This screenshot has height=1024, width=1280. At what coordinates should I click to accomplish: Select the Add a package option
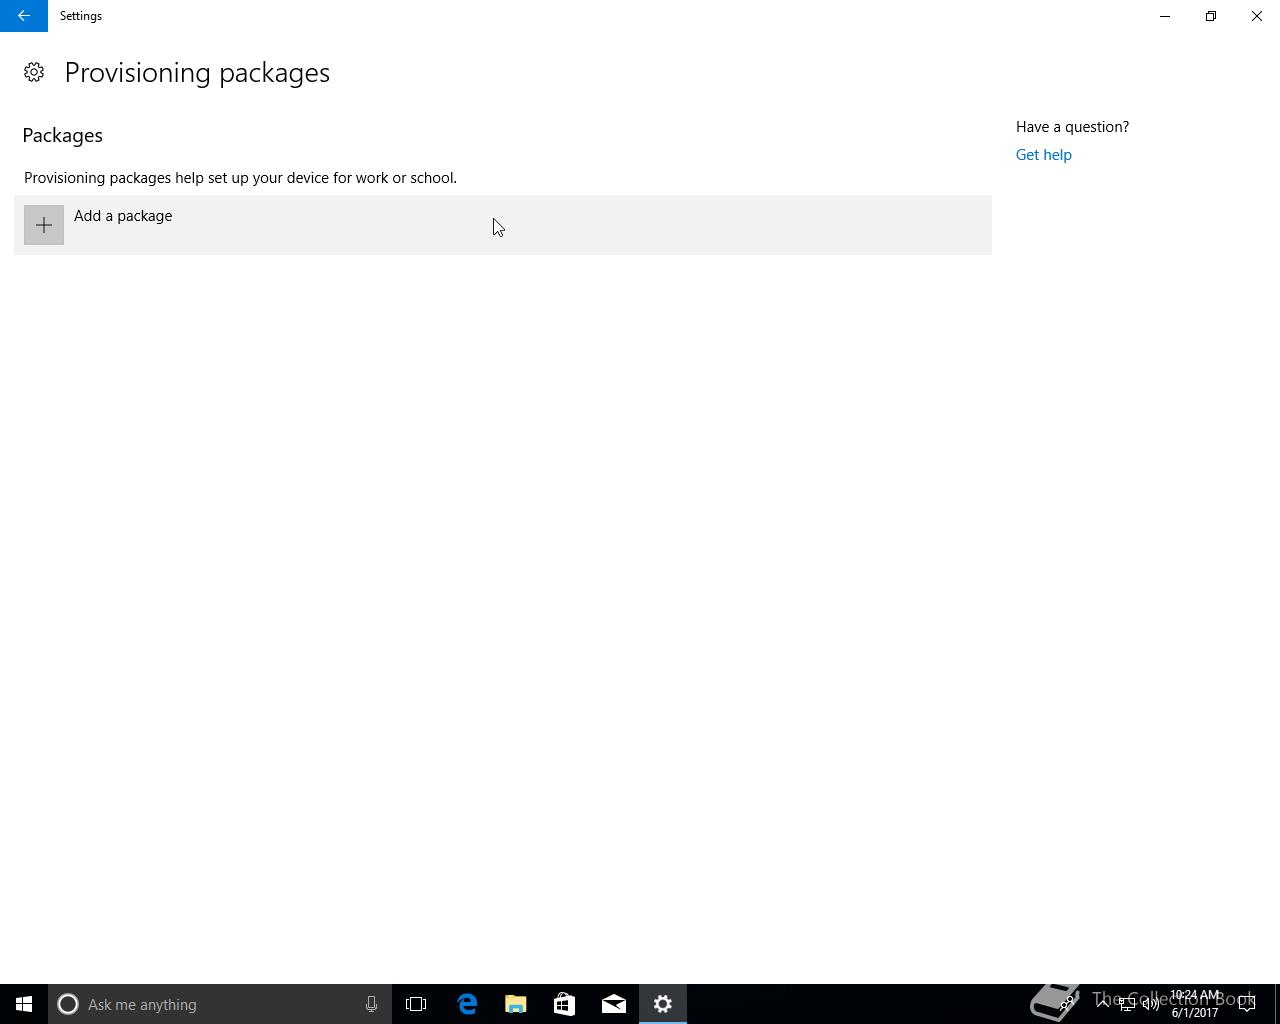(x=503, y=225)
